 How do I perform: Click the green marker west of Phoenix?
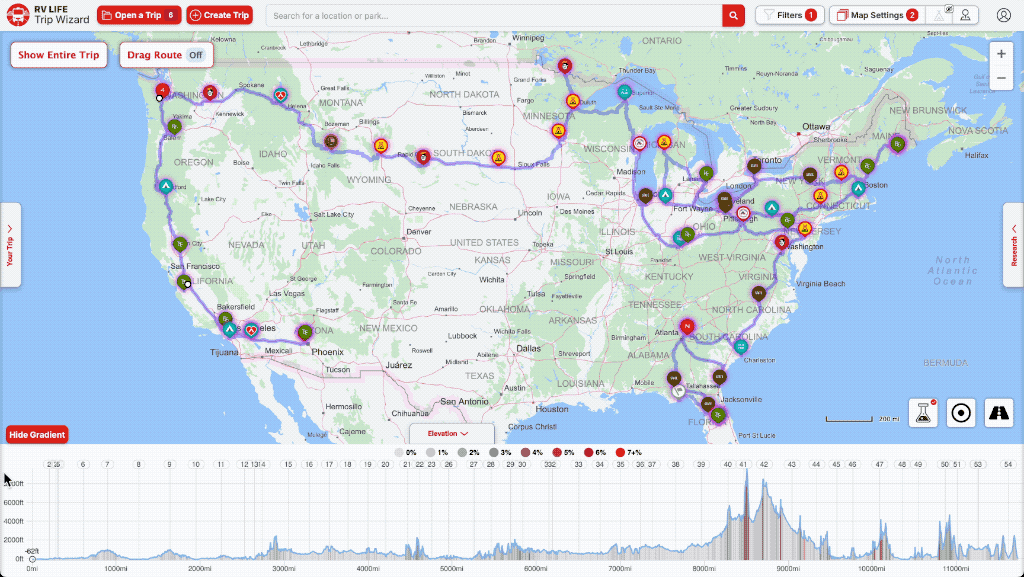click(304, 333)
